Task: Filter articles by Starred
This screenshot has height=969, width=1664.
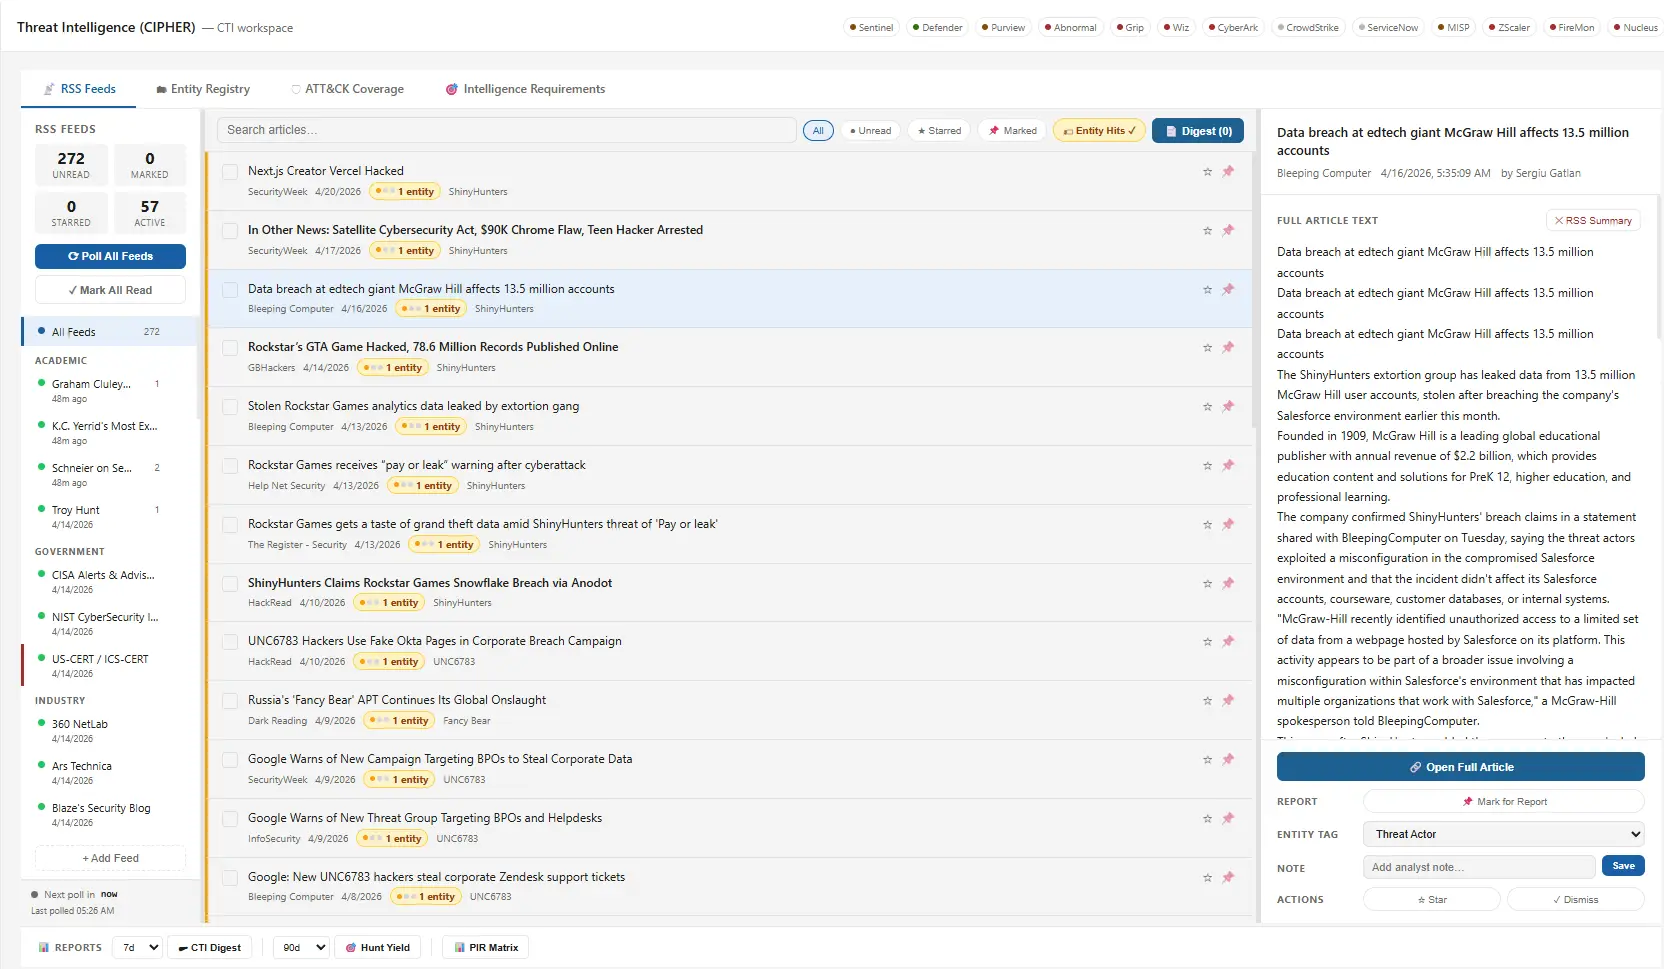Action: coord(939,131)
